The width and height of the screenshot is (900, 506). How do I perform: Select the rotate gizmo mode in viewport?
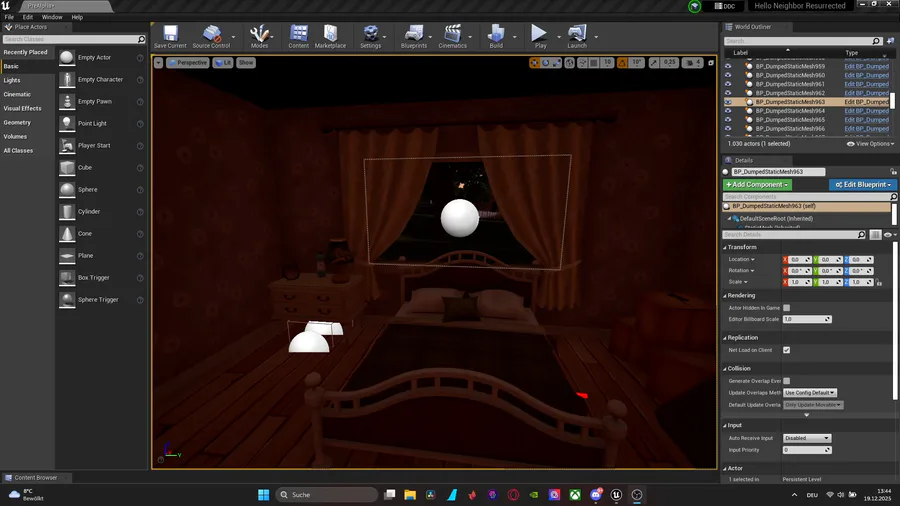point(545,63)
